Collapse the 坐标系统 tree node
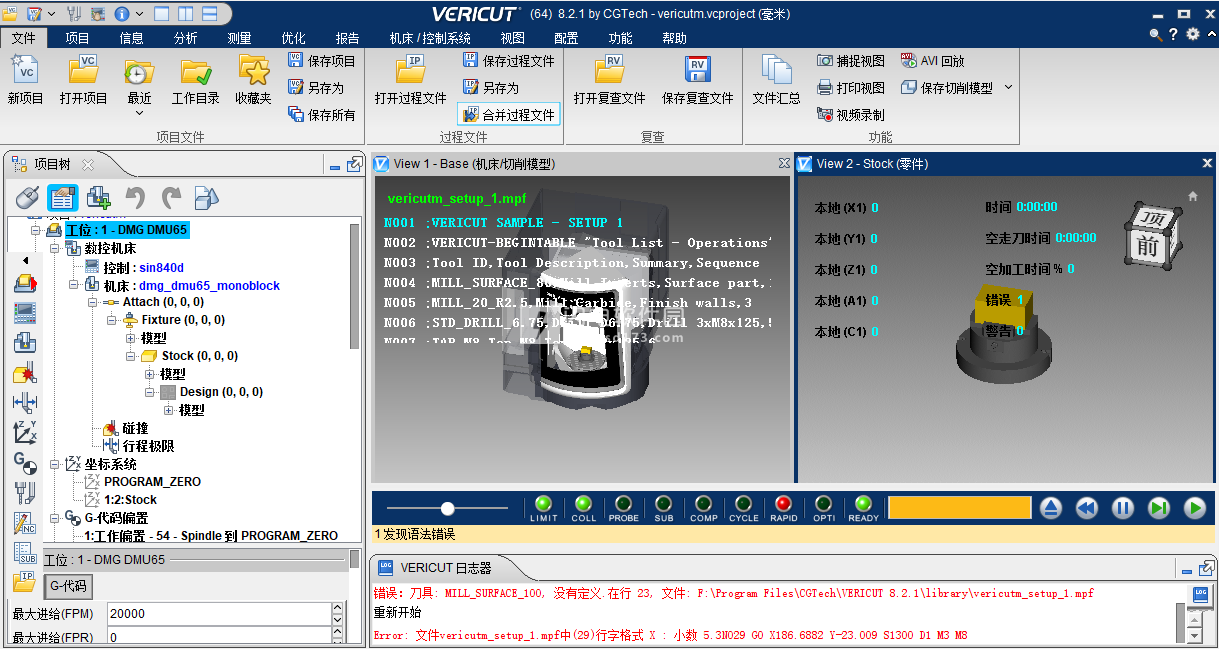Viewport: 1219px width, 649px height. [x=55, y=464]
